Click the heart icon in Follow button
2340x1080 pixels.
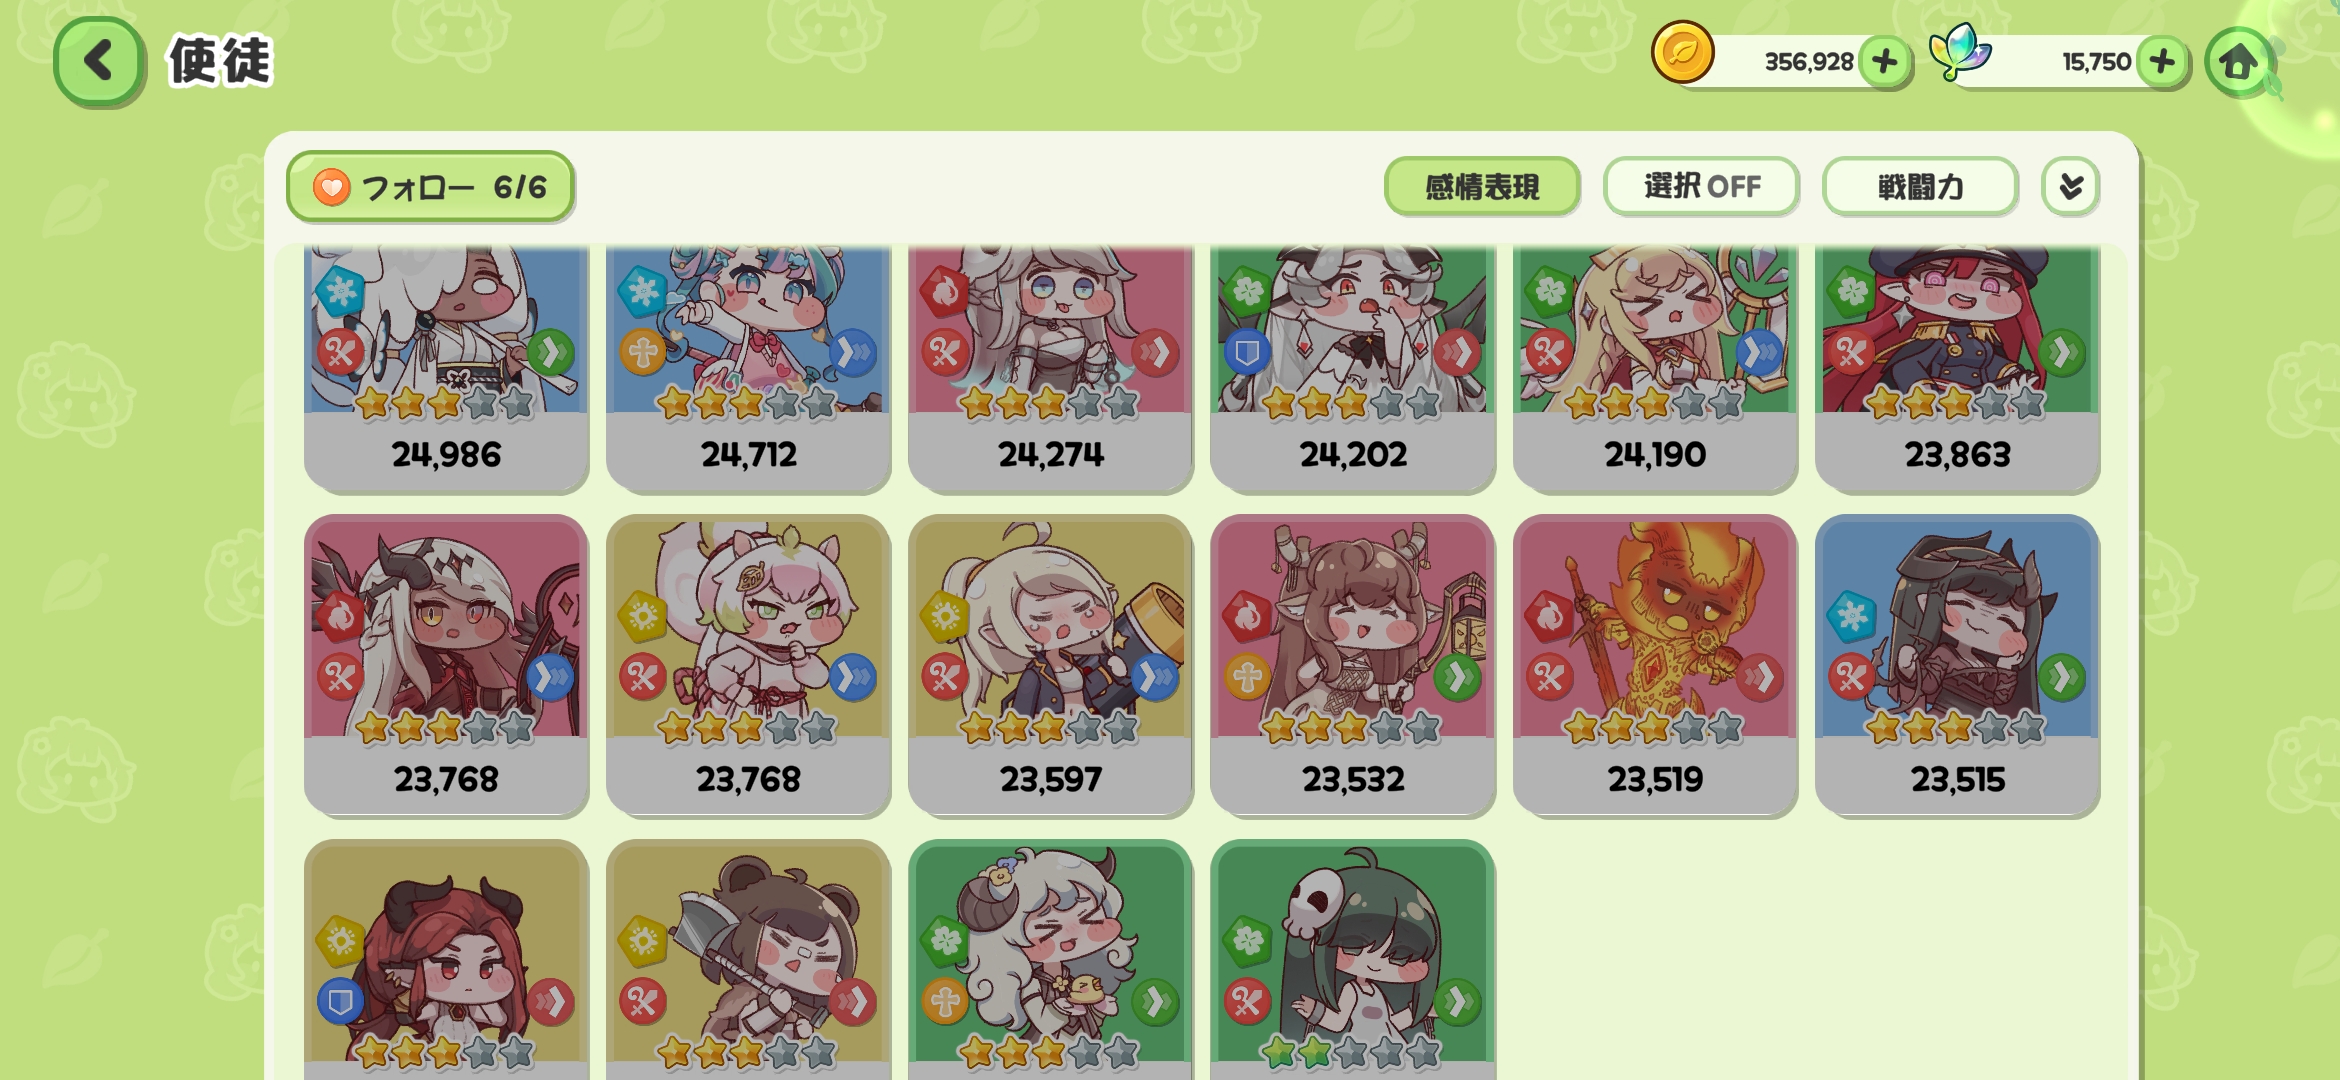(x=331, y=187)
